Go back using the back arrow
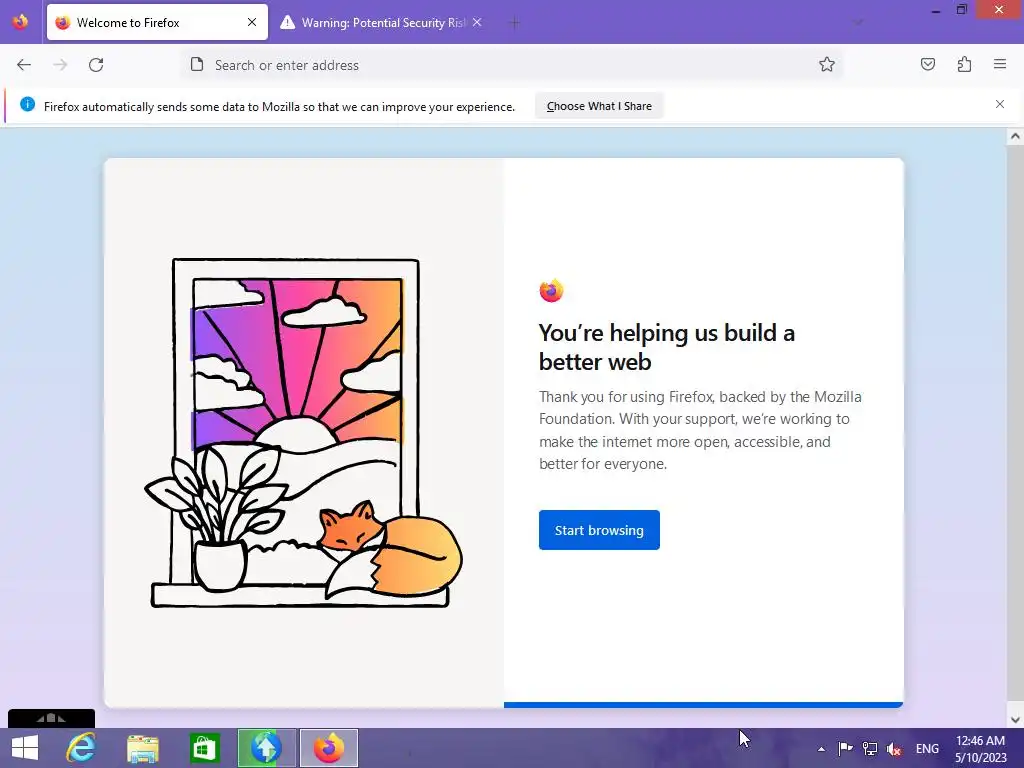The image size is (1024, 768). 24,65
